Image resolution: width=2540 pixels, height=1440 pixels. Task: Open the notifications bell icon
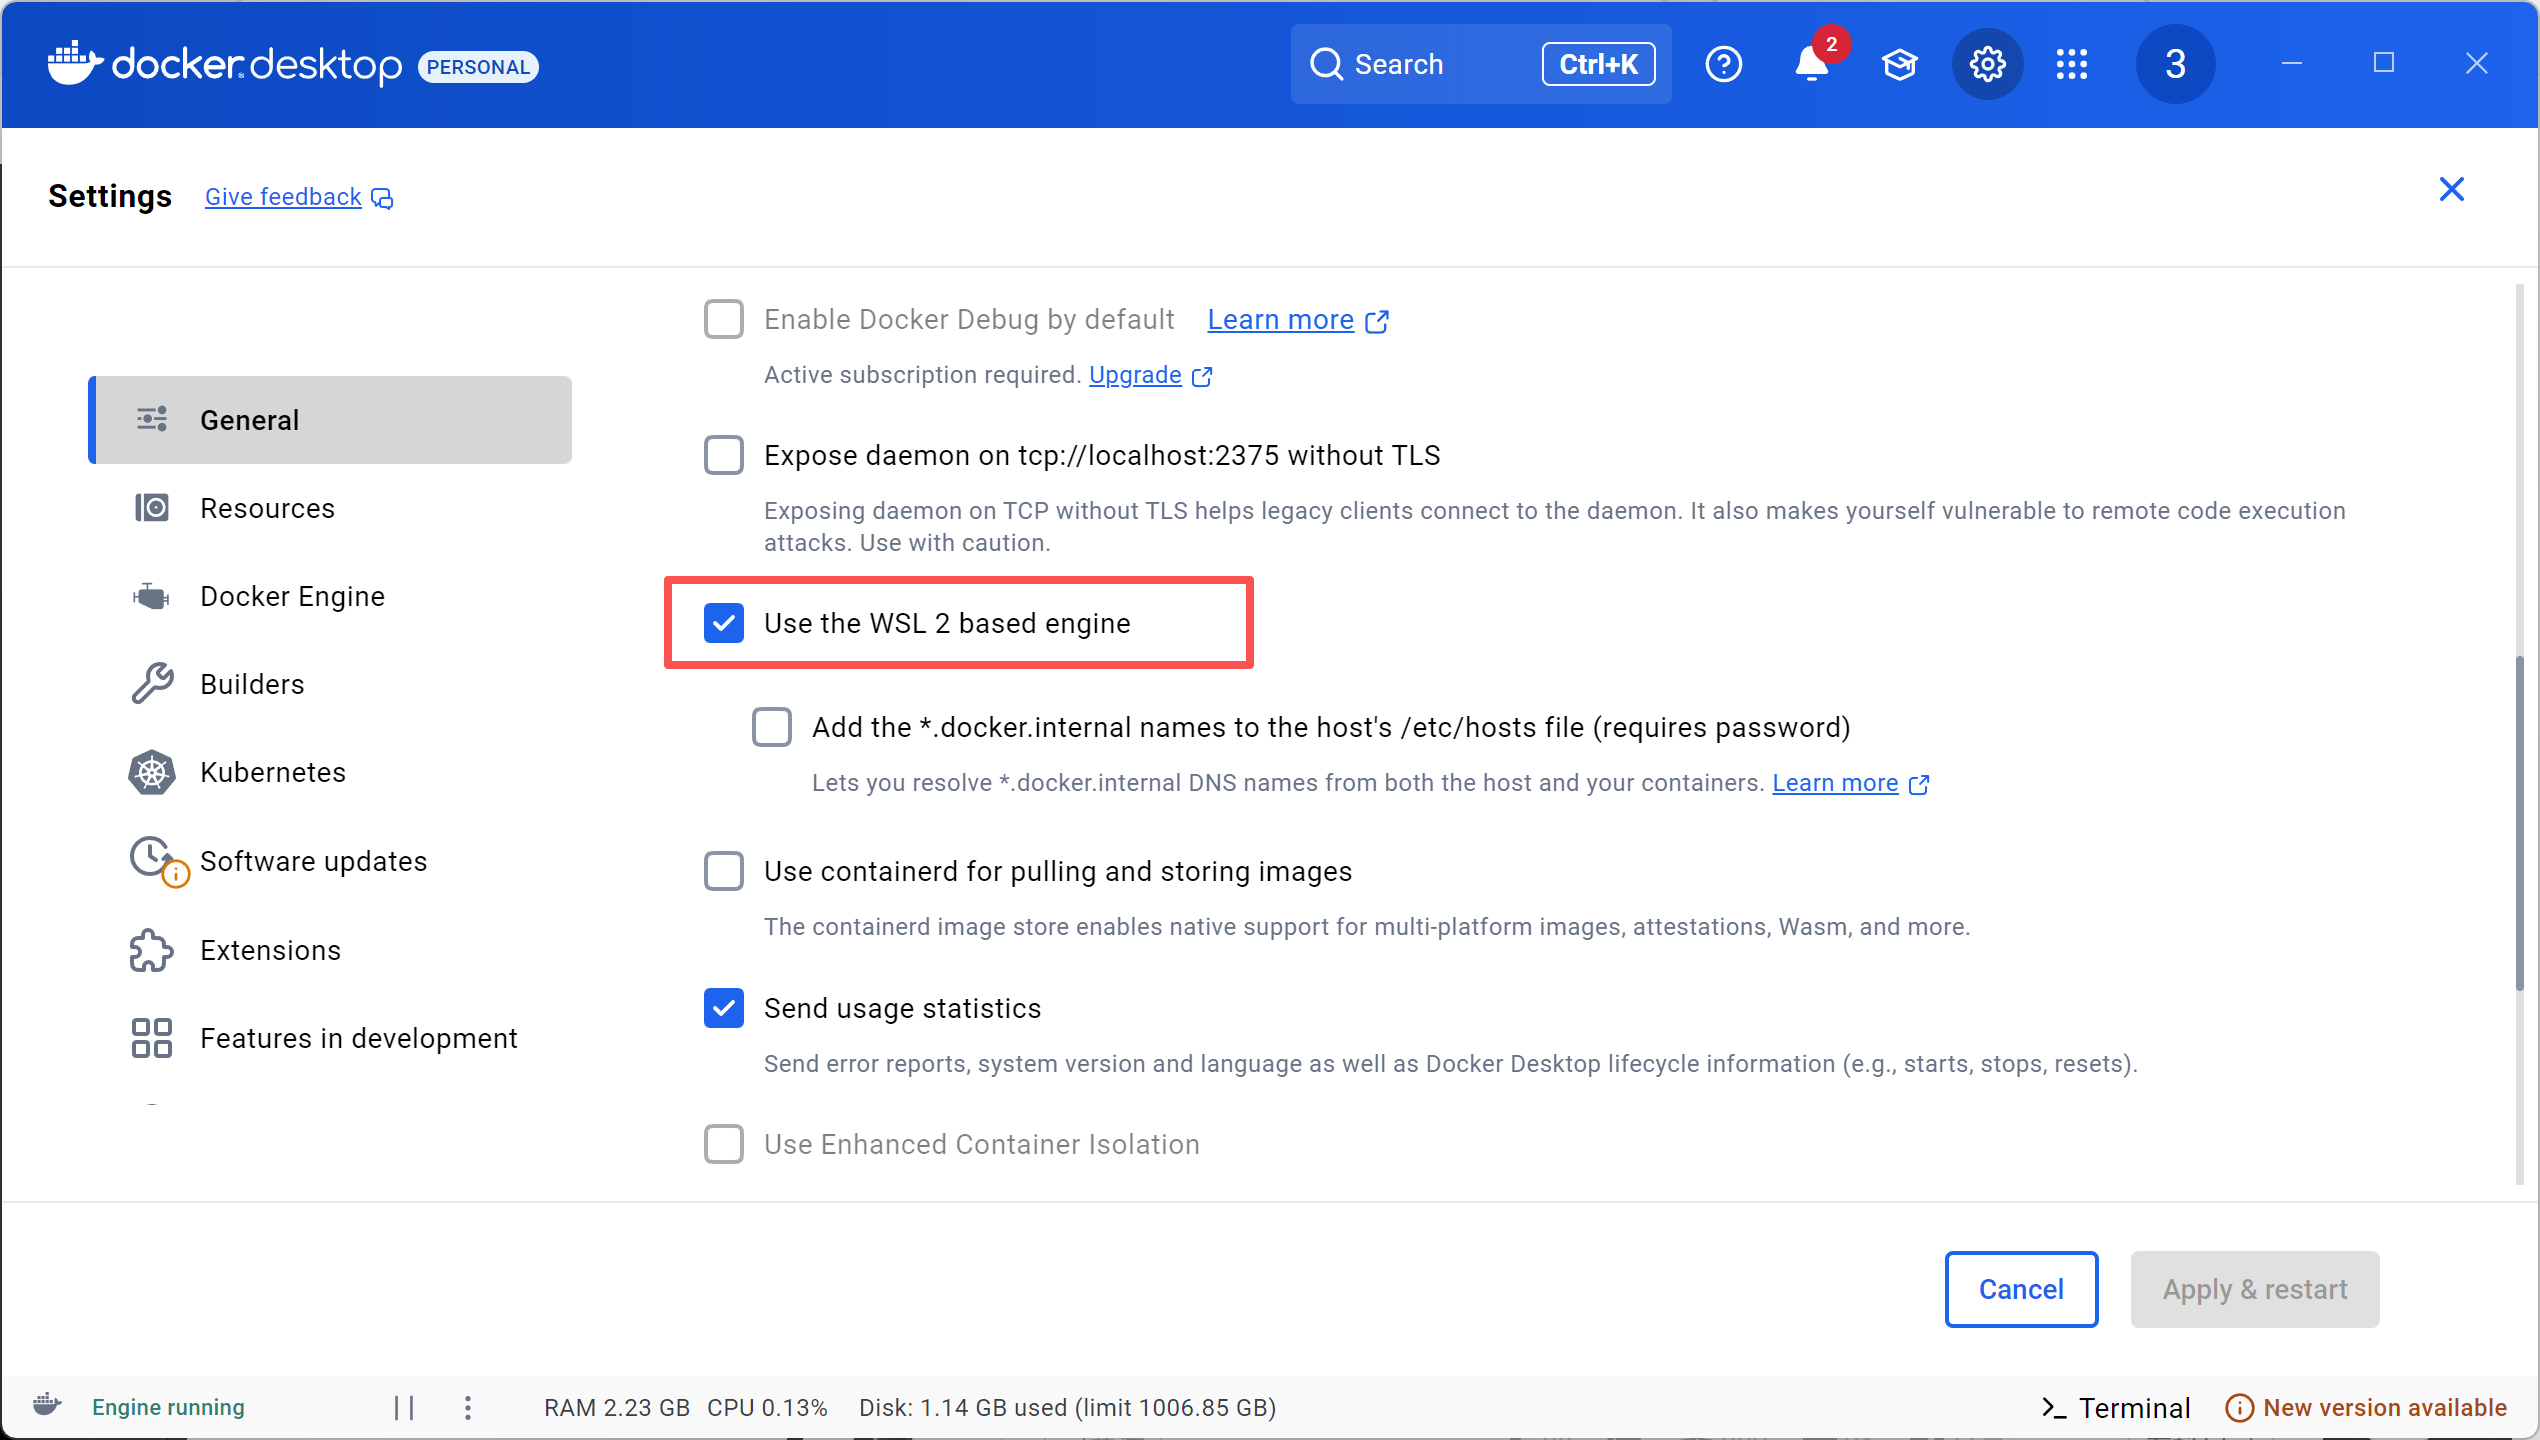click(x=1811, y=65)
